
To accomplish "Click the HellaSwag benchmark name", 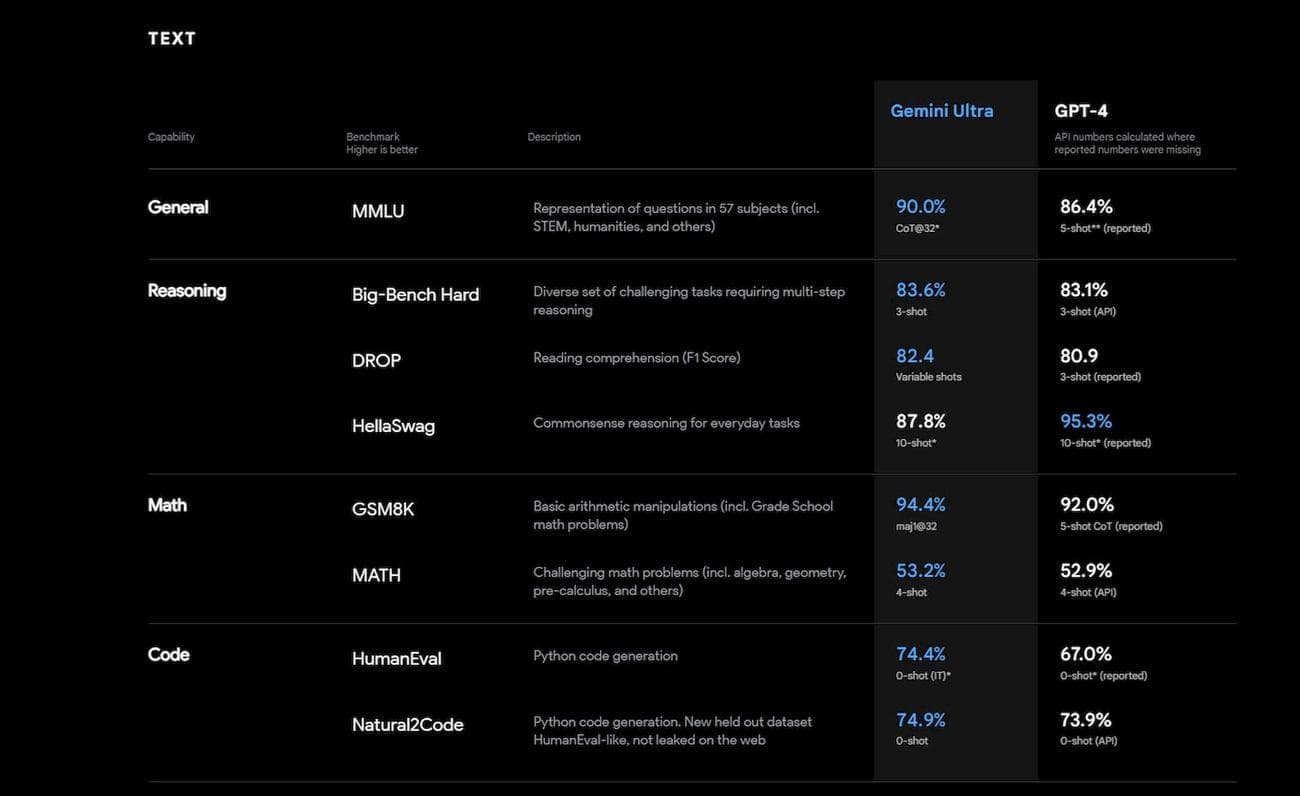I will 393,426.
